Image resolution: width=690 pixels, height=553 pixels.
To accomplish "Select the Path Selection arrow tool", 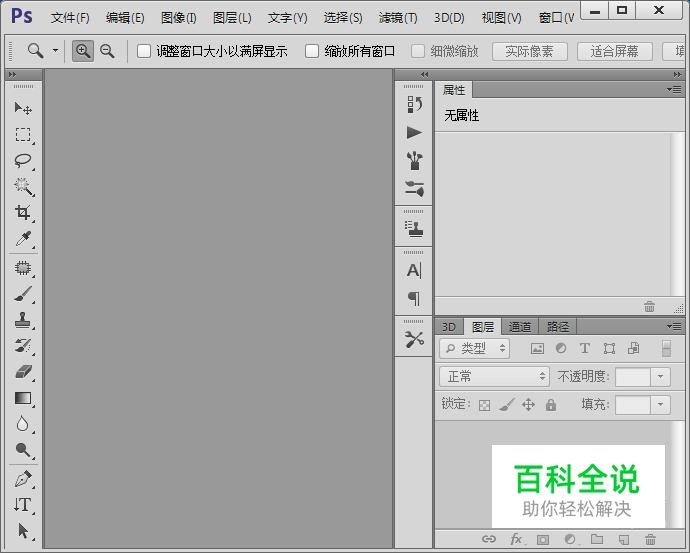I will tap(23, 531).
